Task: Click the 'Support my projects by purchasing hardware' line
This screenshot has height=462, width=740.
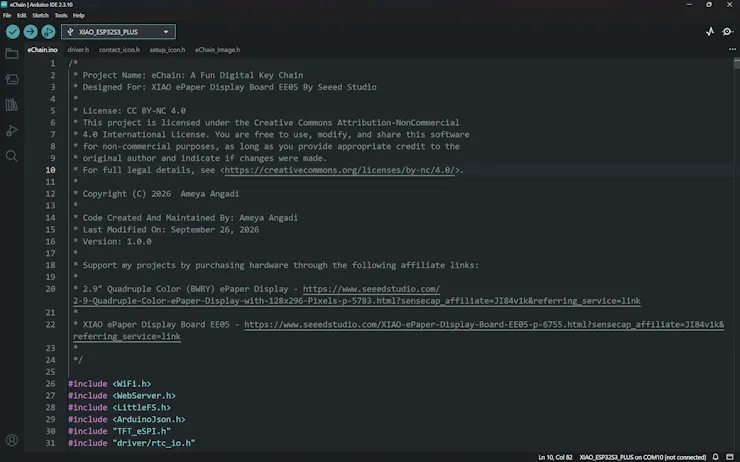Action: point(281,265)
